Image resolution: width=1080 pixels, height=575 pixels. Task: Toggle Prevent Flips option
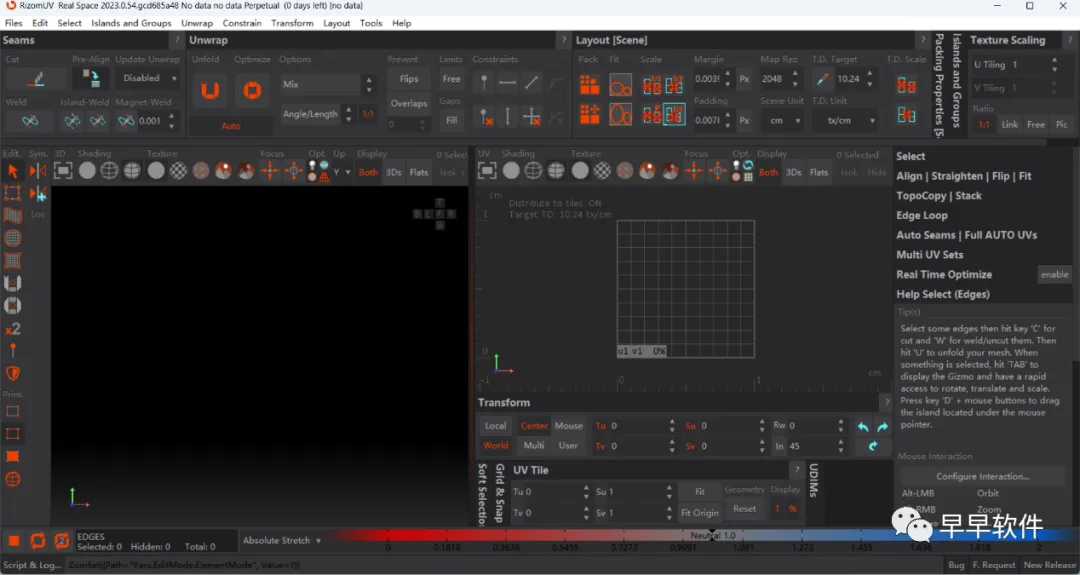pos(409,79)
